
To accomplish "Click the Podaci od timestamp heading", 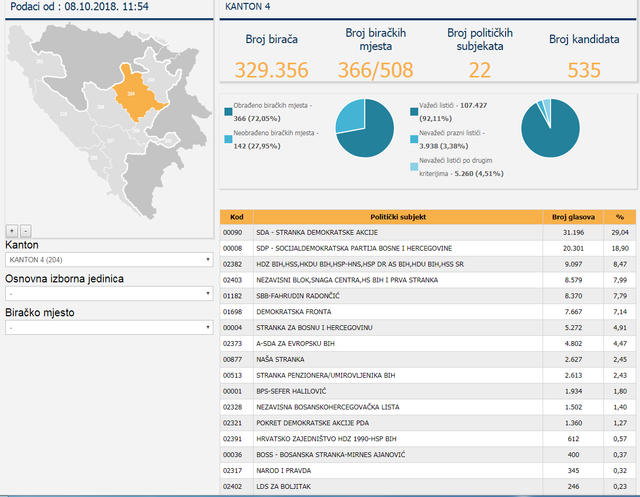I will click(79, 7).
